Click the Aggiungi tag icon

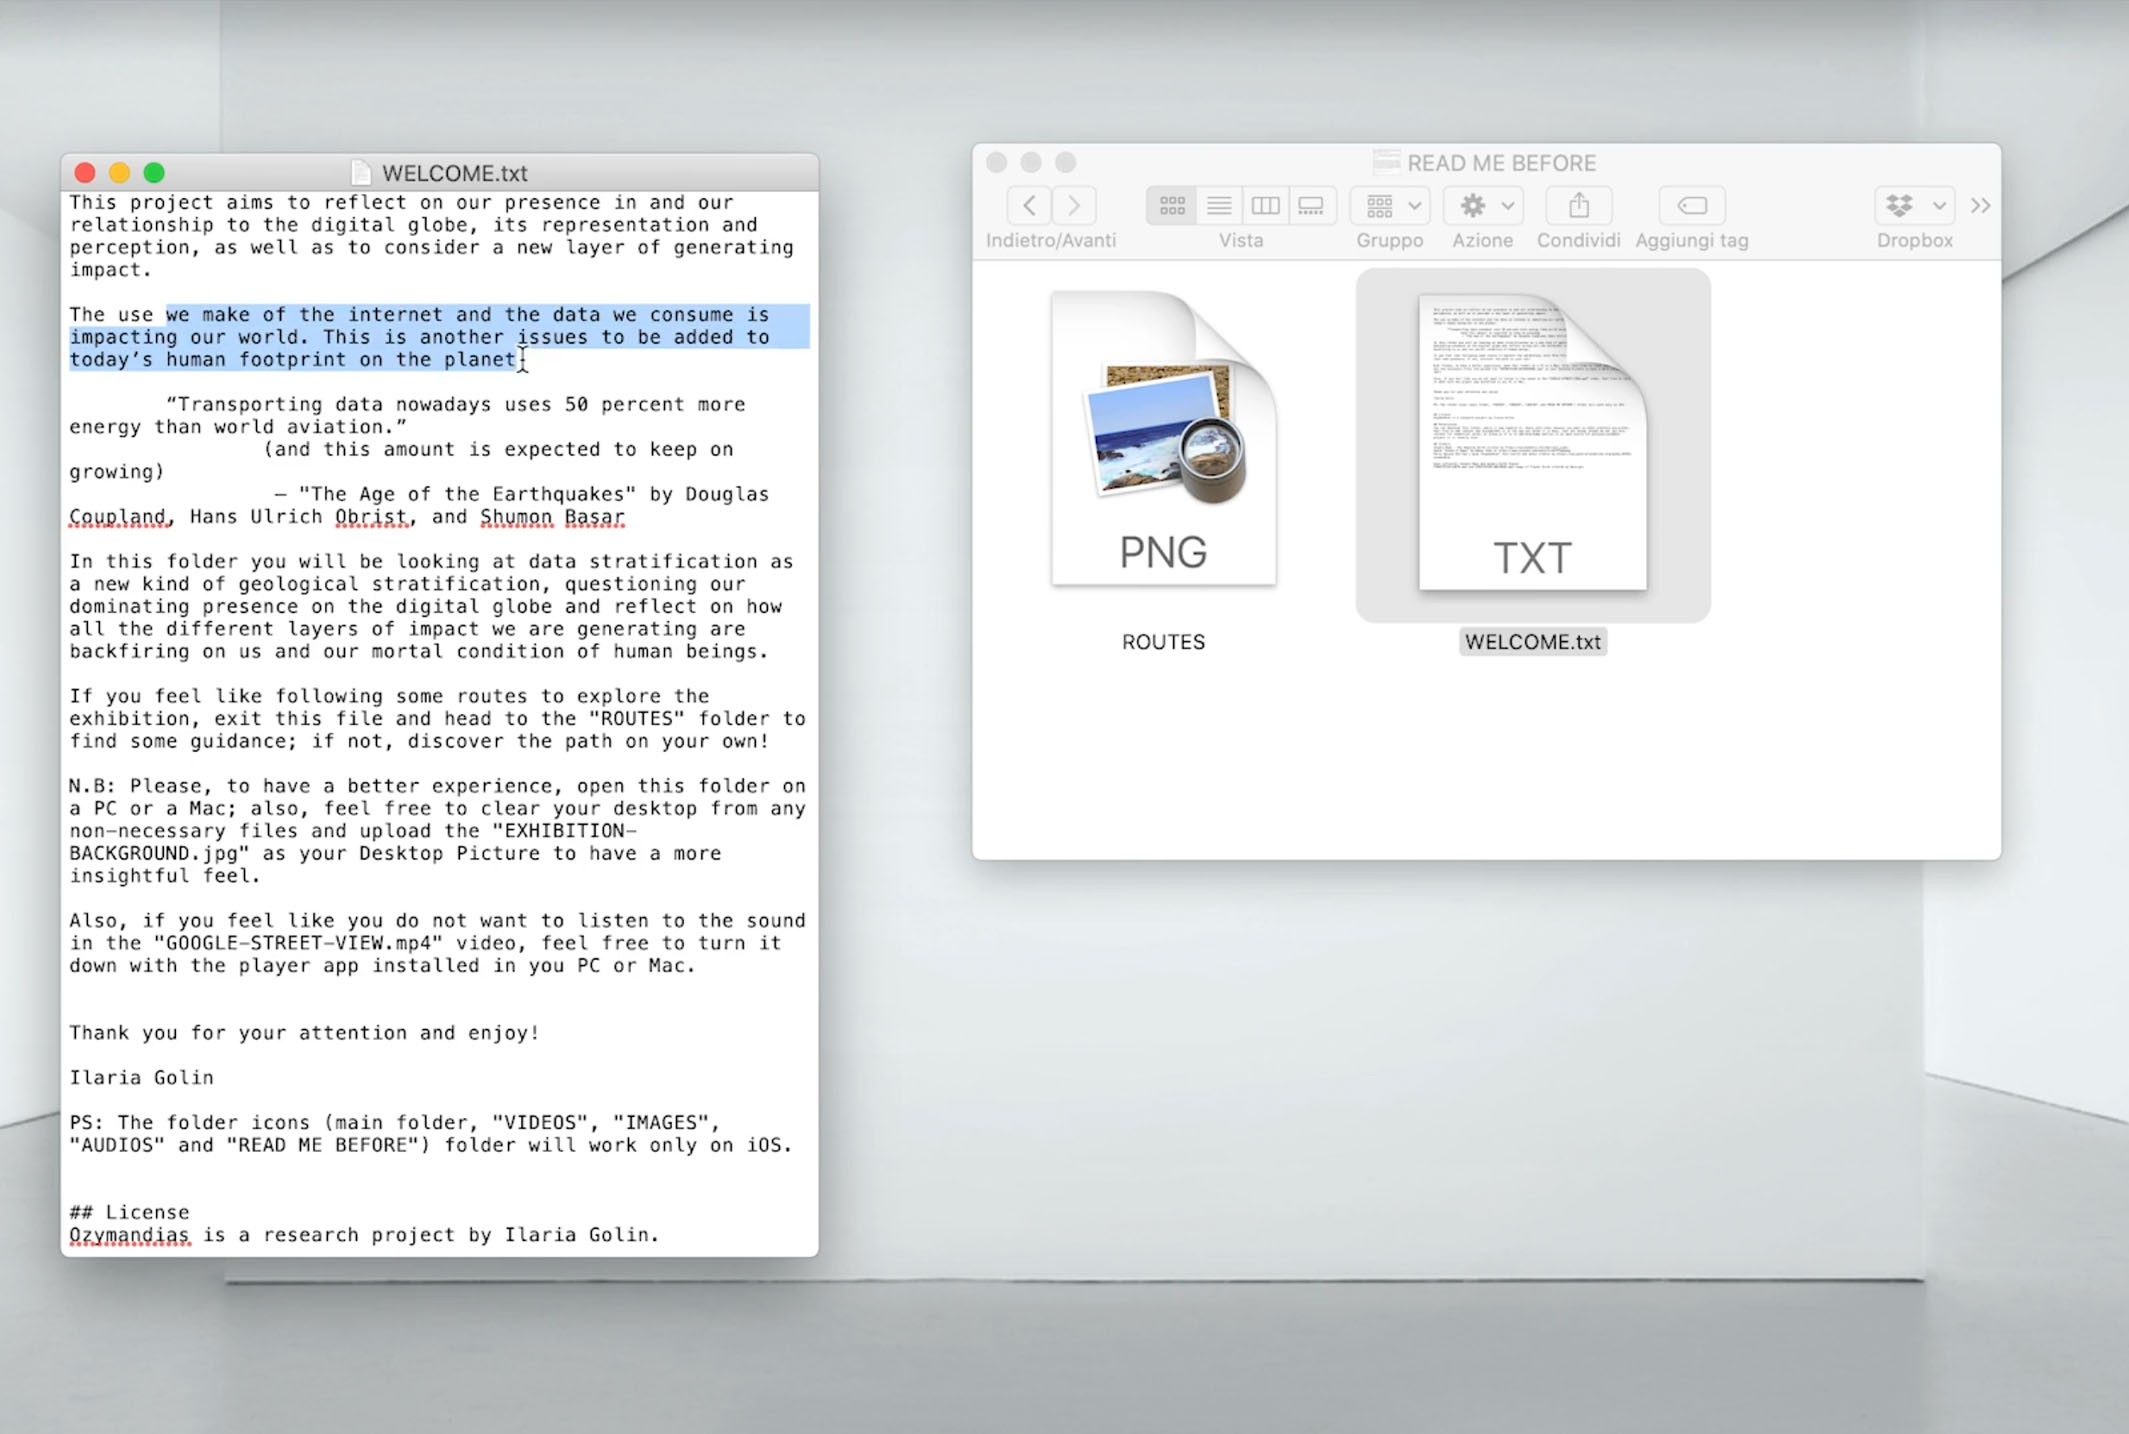point(1692,206)
